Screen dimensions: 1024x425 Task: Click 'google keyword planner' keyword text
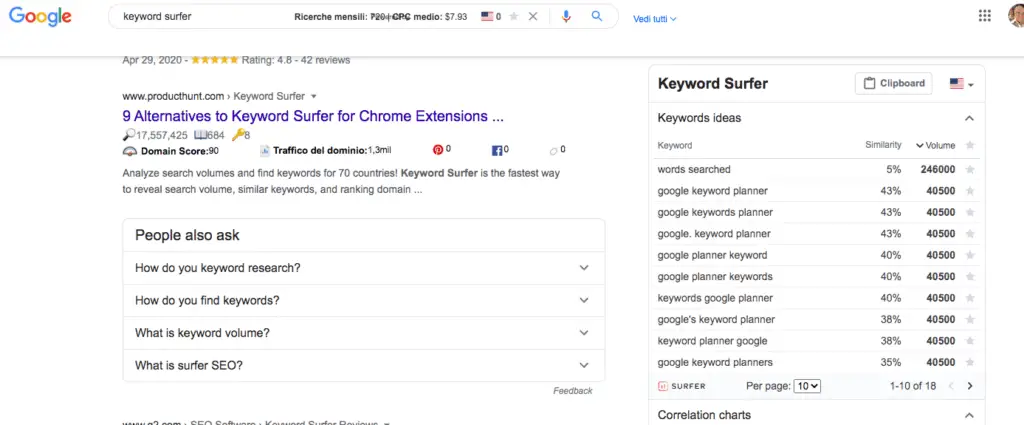(712, 191)
